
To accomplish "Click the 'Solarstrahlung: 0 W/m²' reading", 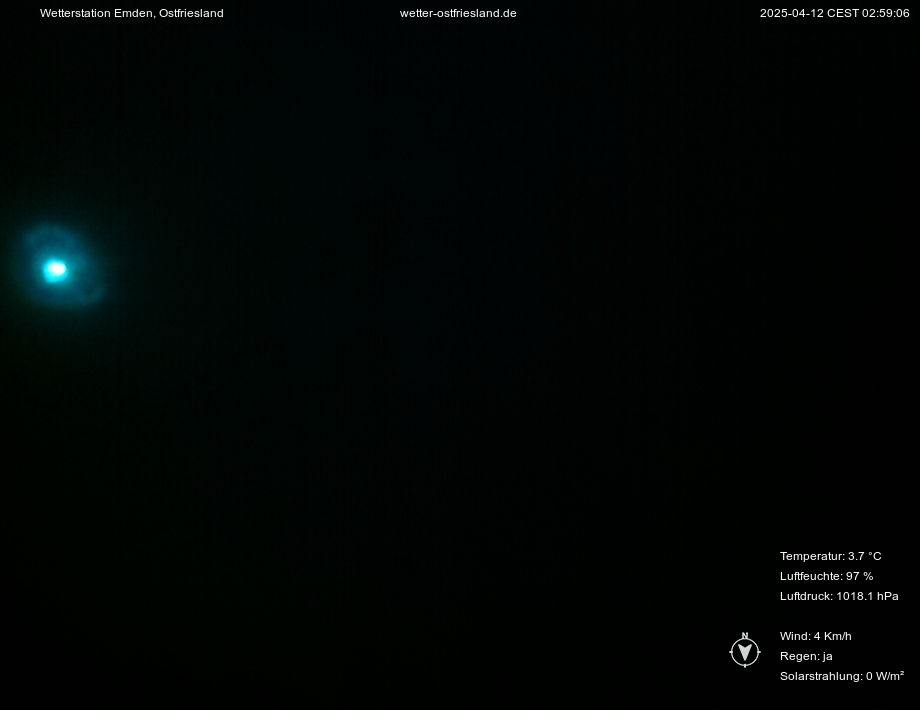I will click(x=841, y=676).
